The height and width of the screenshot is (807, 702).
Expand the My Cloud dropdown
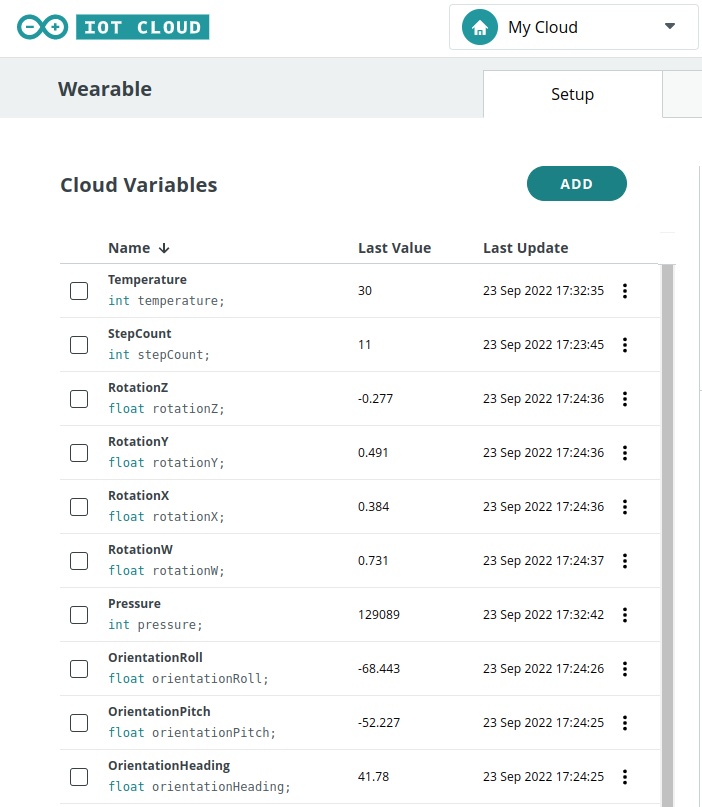tap(670, 27)
